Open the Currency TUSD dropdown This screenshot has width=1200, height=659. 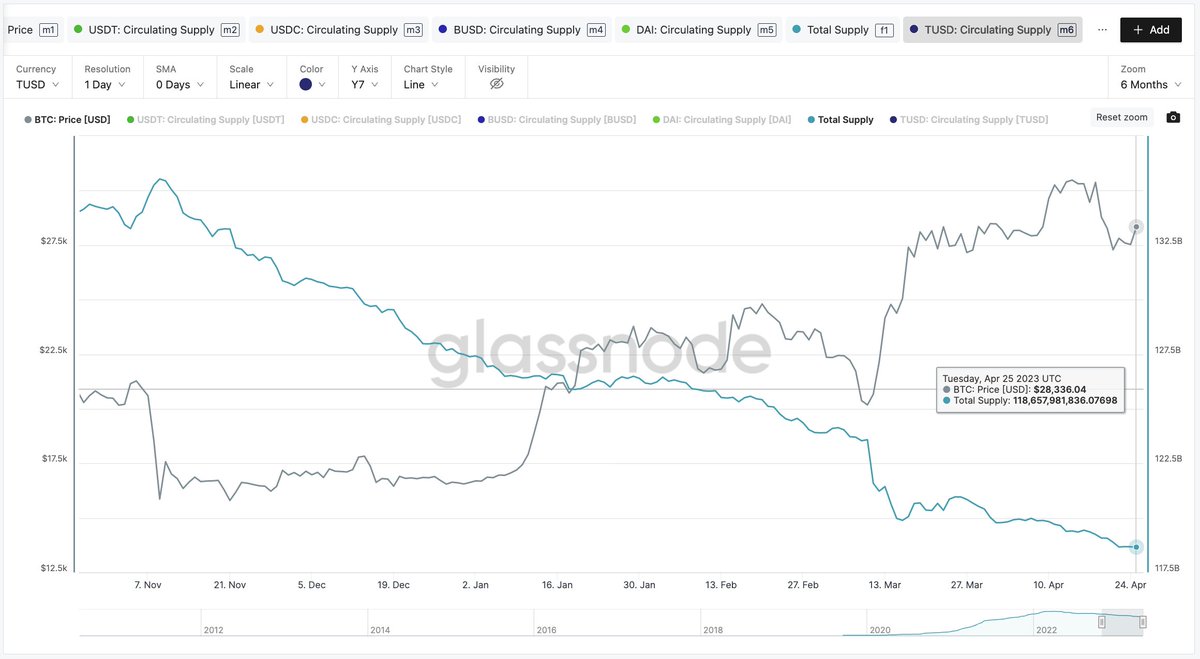pyautogui.click(x=38, y=85)
